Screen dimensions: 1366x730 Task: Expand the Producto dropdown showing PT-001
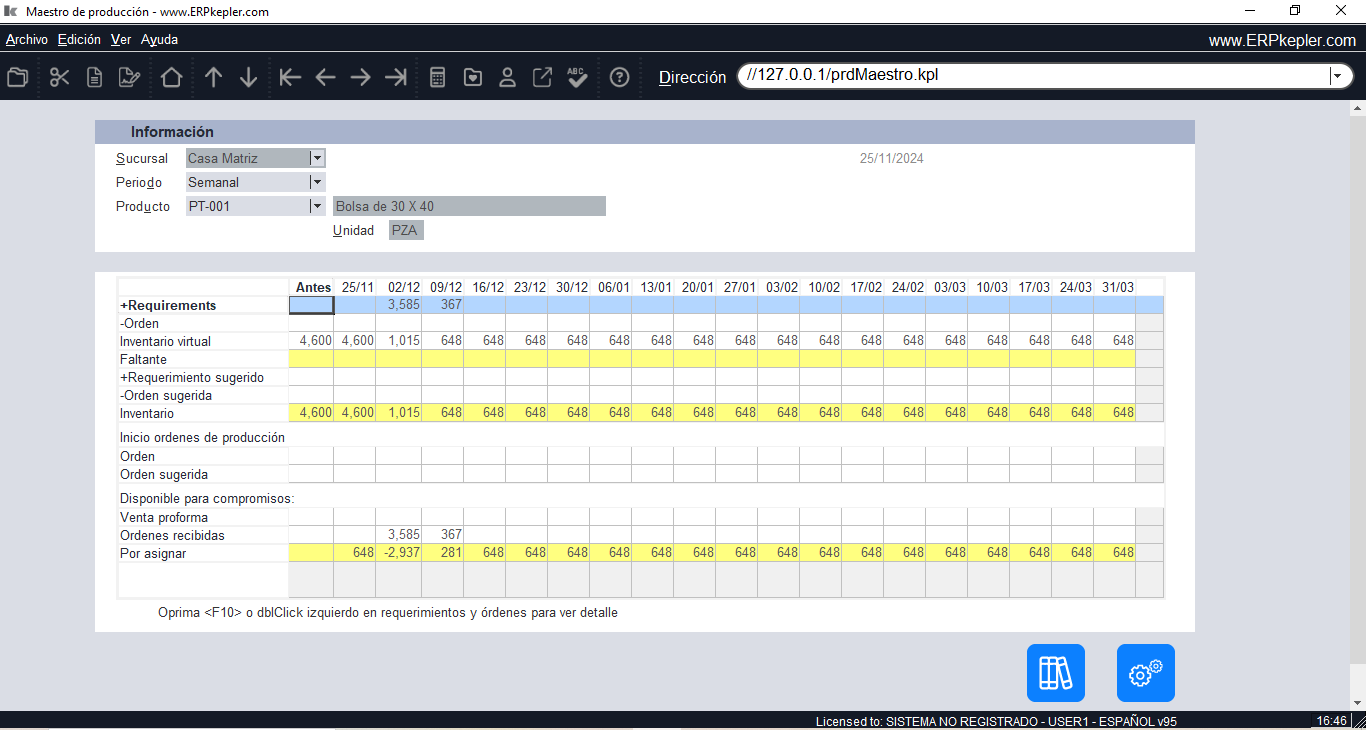318,205
